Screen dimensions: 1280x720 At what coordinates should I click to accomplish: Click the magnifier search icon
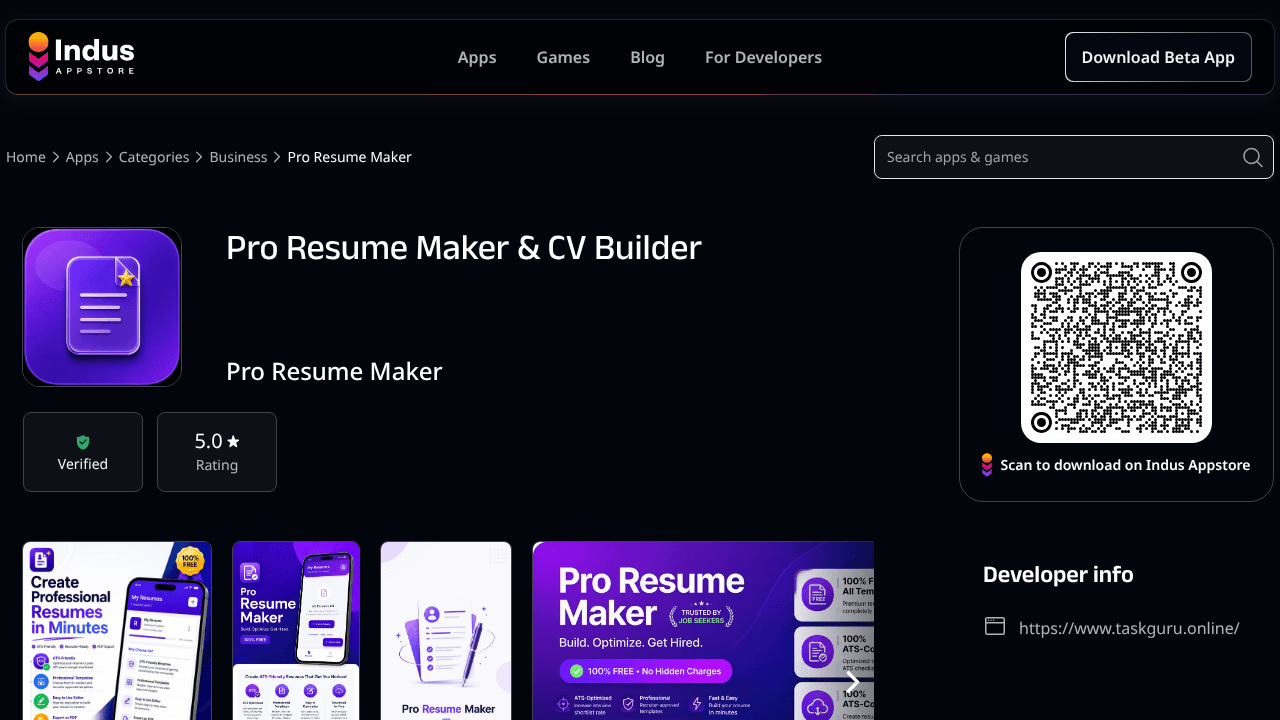tap(1252, 157)
